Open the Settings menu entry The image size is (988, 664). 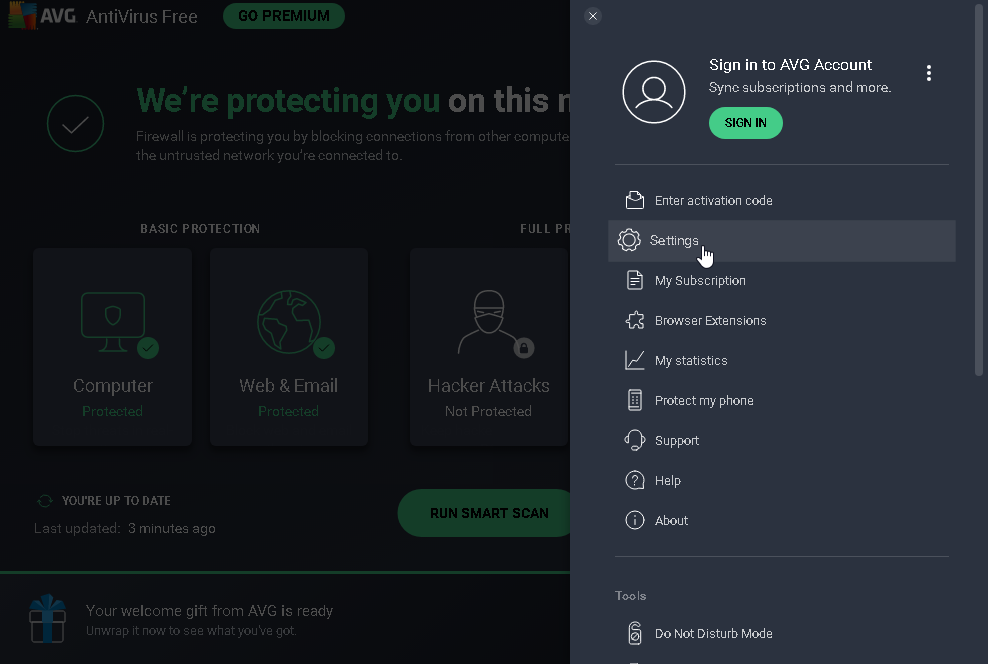[674, 241]
